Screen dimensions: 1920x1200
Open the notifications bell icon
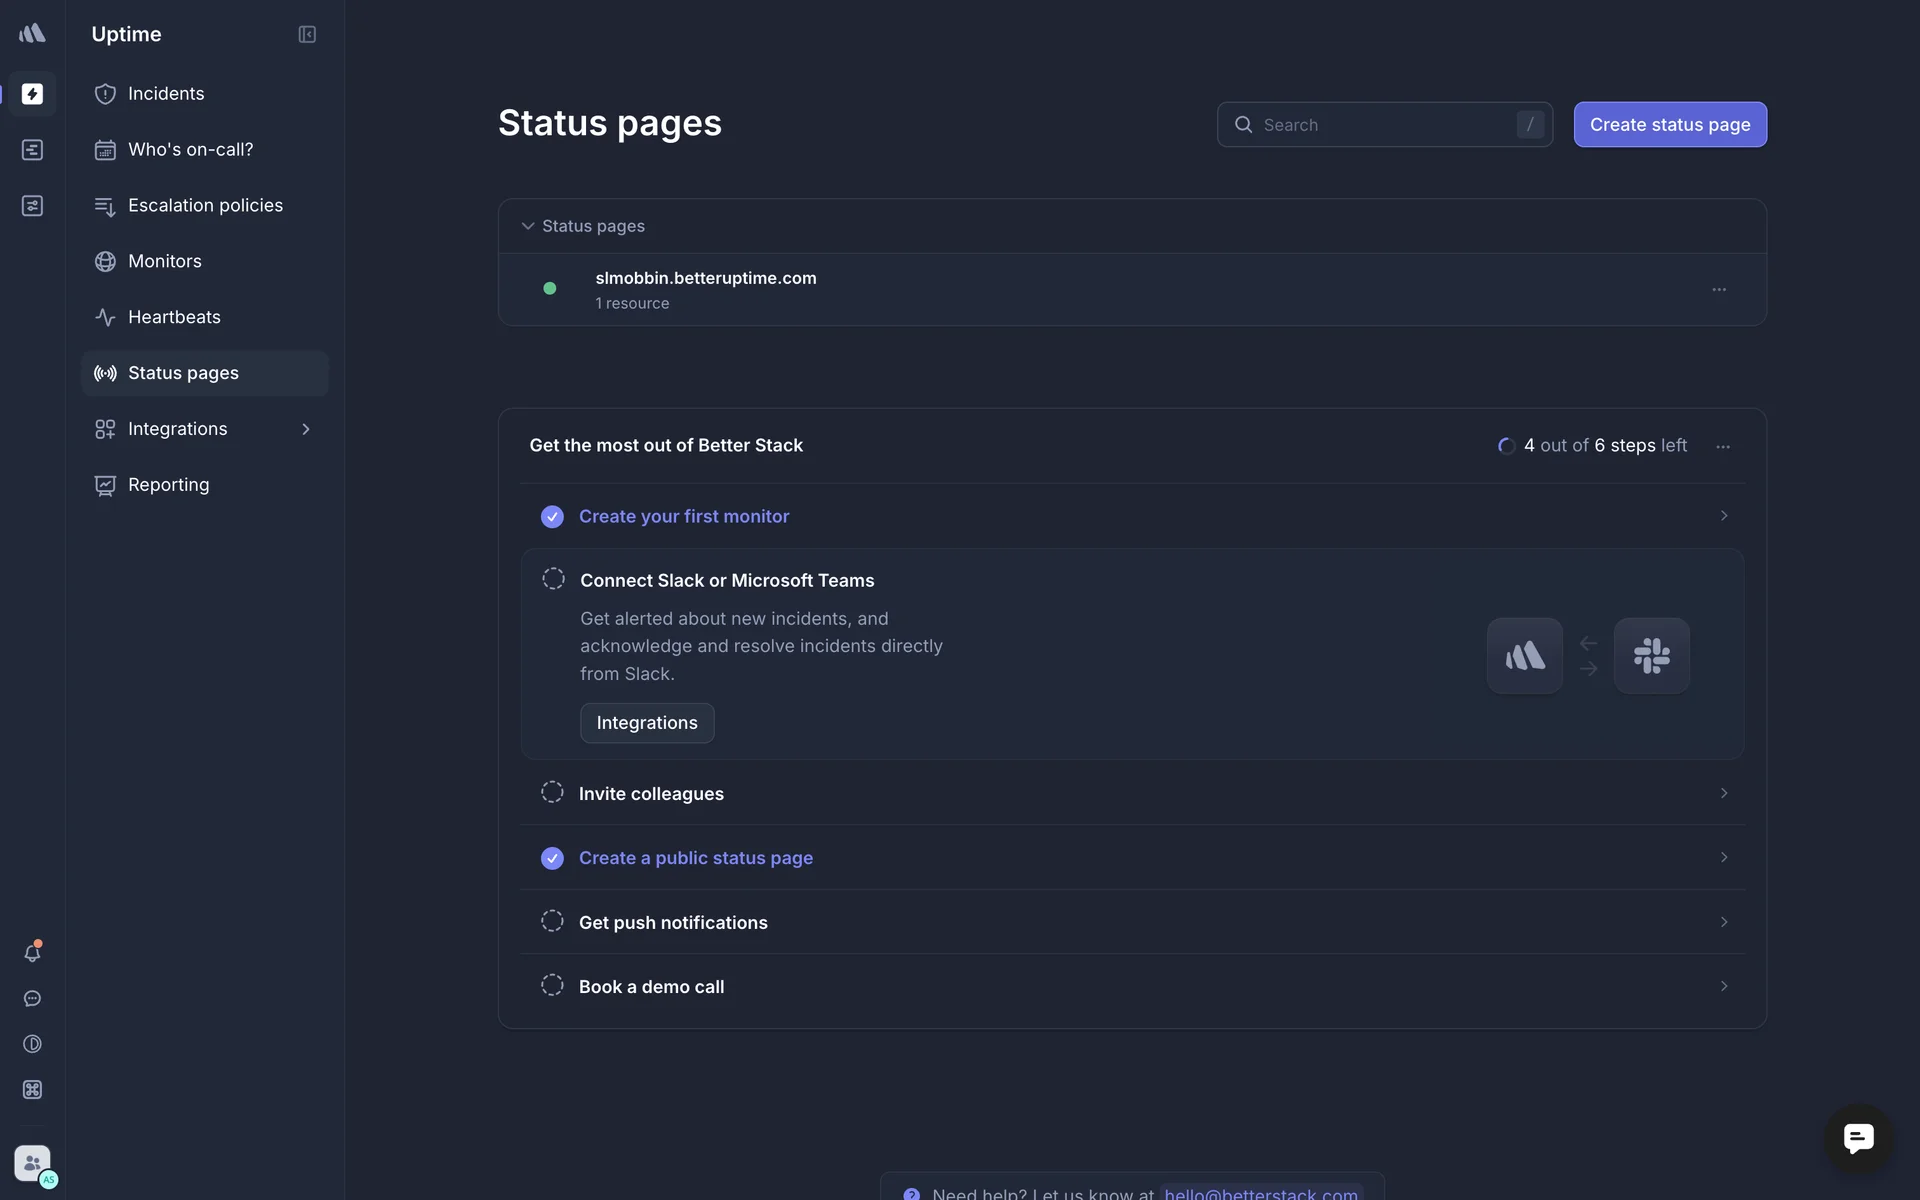[x=32, y=953]
